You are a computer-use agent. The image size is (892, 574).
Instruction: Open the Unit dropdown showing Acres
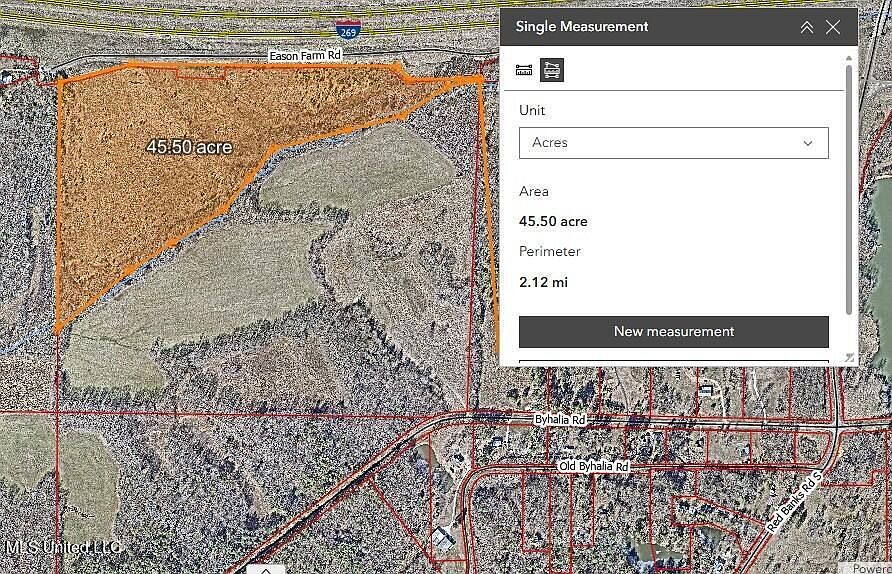pyautogui.click(x=673, y=143)
